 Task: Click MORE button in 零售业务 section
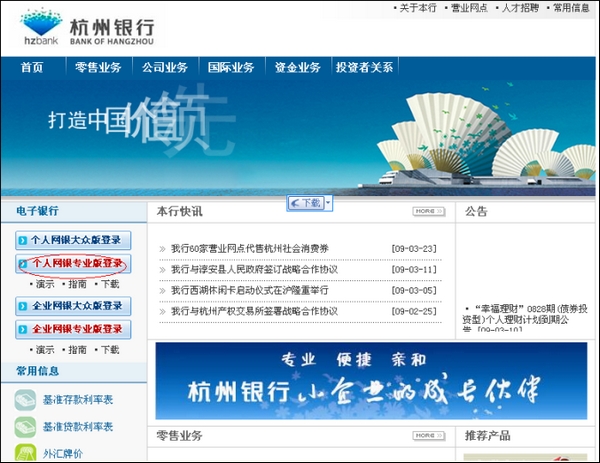(x=429, y=435)
